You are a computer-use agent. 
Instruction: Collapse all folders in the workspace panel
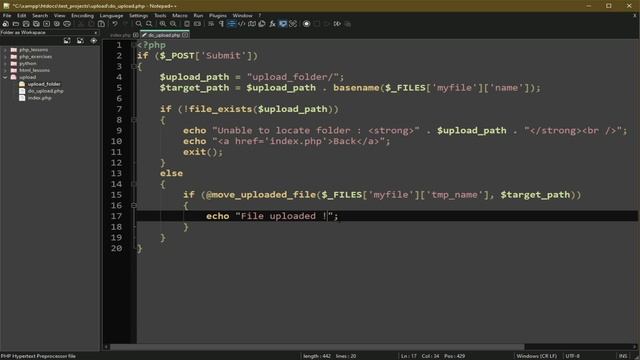[x=80, y=40]
